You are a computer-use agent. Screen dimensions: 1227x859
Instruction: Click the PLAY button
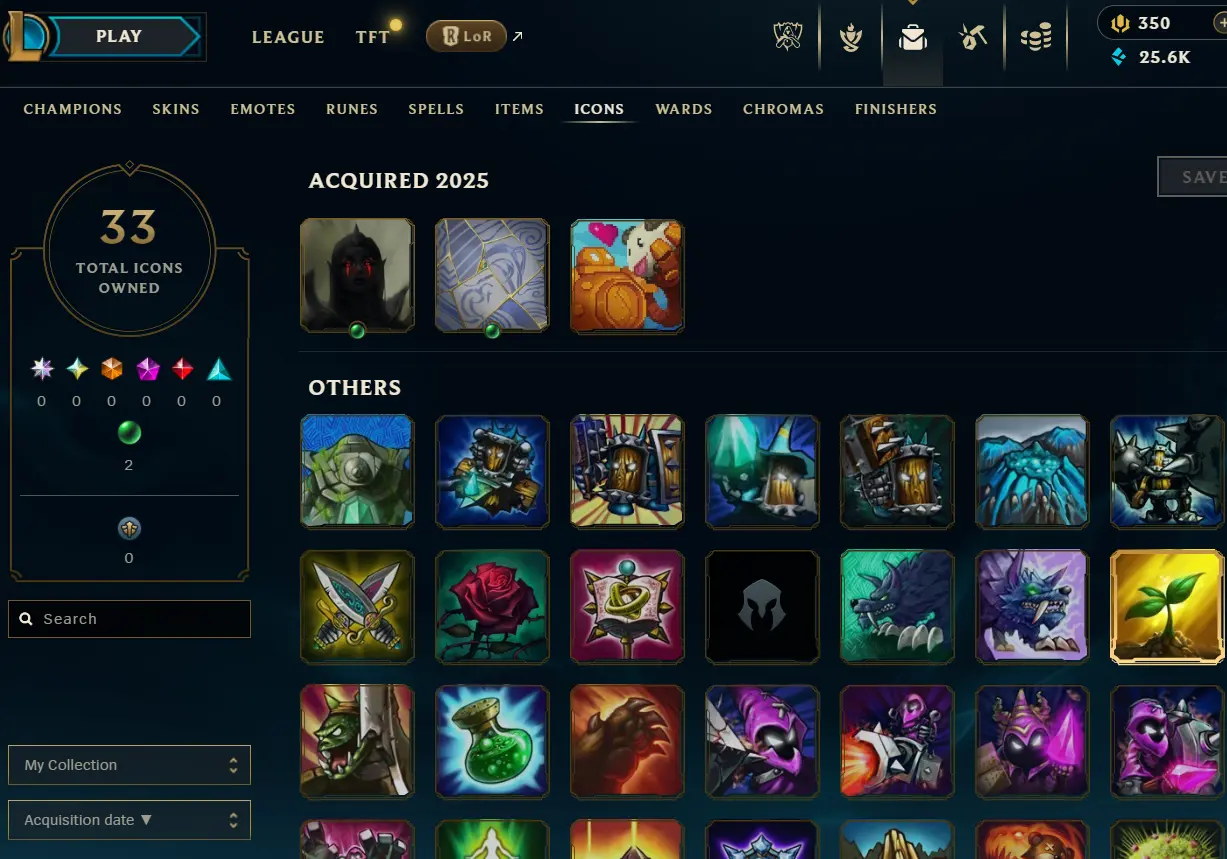(120, 37)
